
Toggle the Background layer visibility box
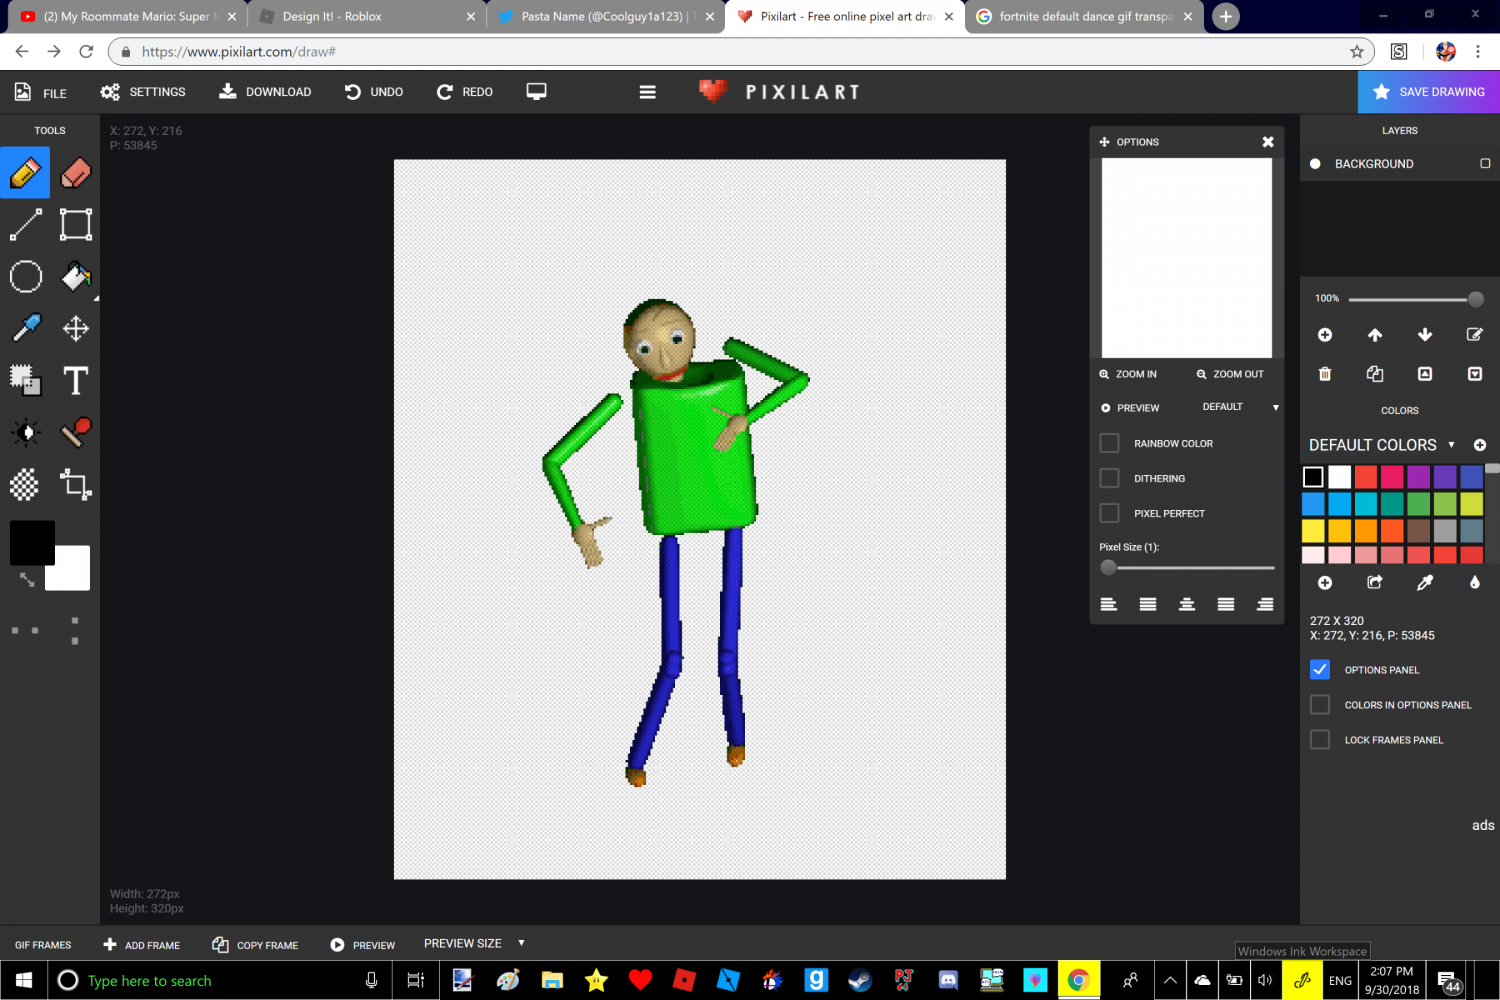1485,163
